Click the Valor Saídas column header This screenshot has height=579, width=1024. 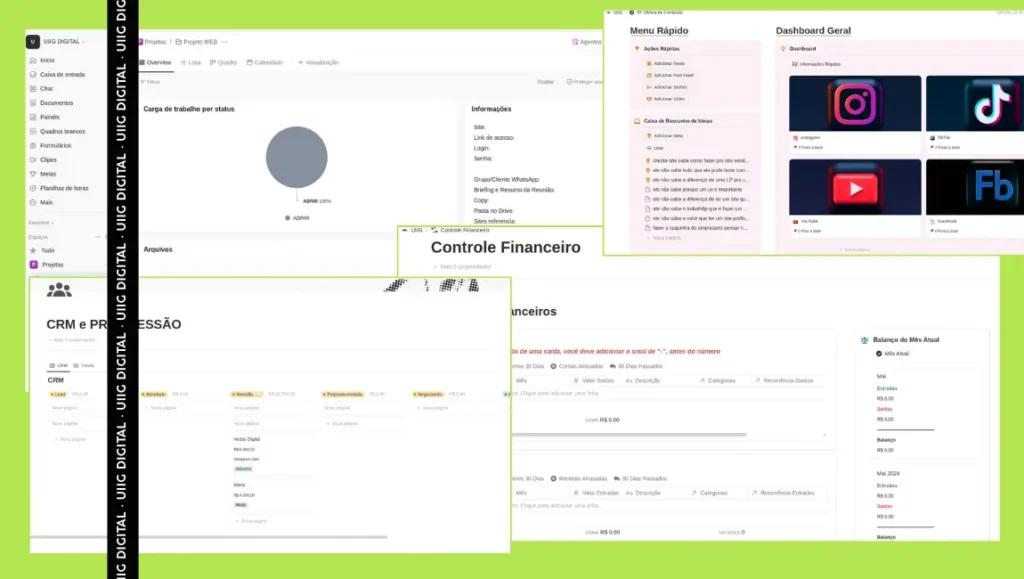594,381
